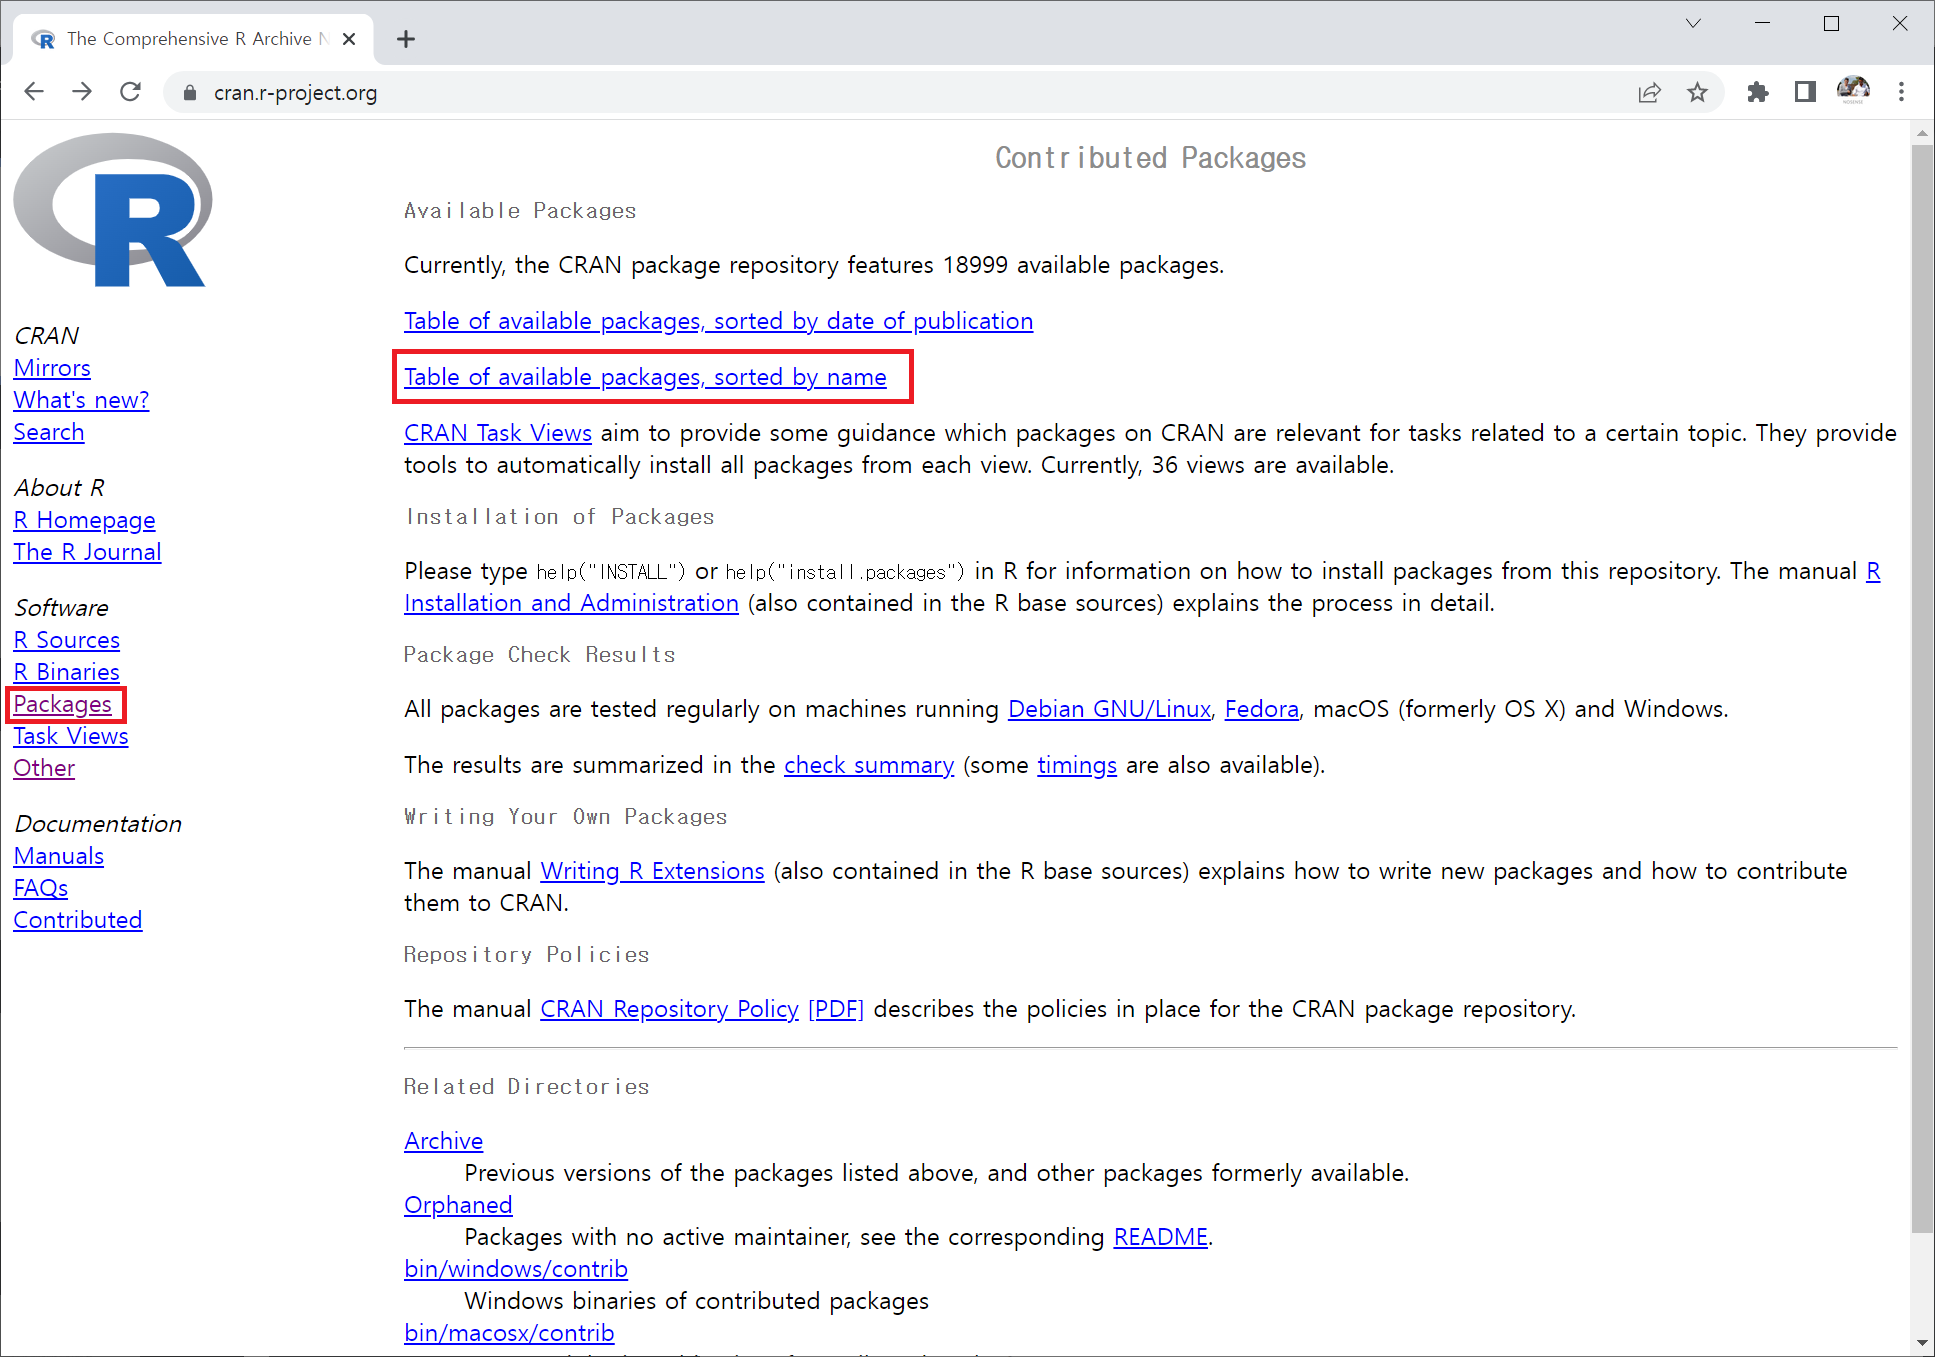Open the FAQs link
1935x1357 pixels.
click(x=41, y=888)
